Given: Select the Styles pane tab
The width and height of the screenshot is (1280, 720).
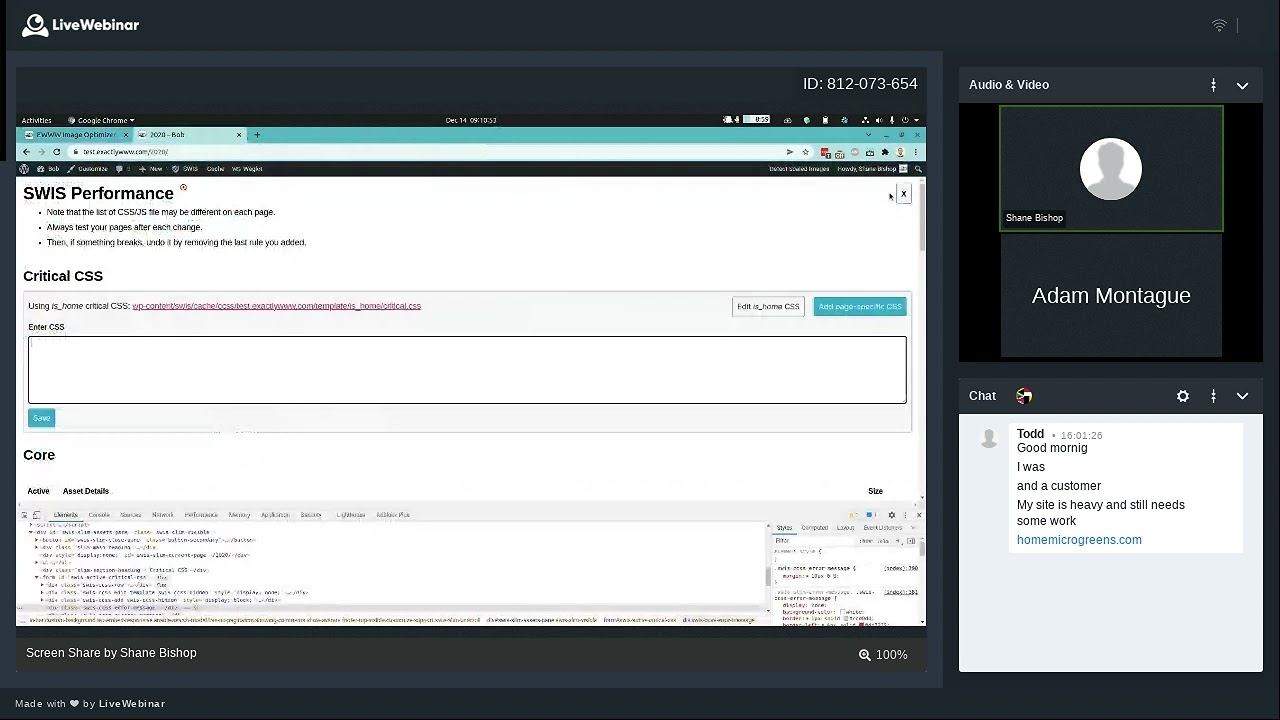Looking at the screenshot, I should point(784,528).
